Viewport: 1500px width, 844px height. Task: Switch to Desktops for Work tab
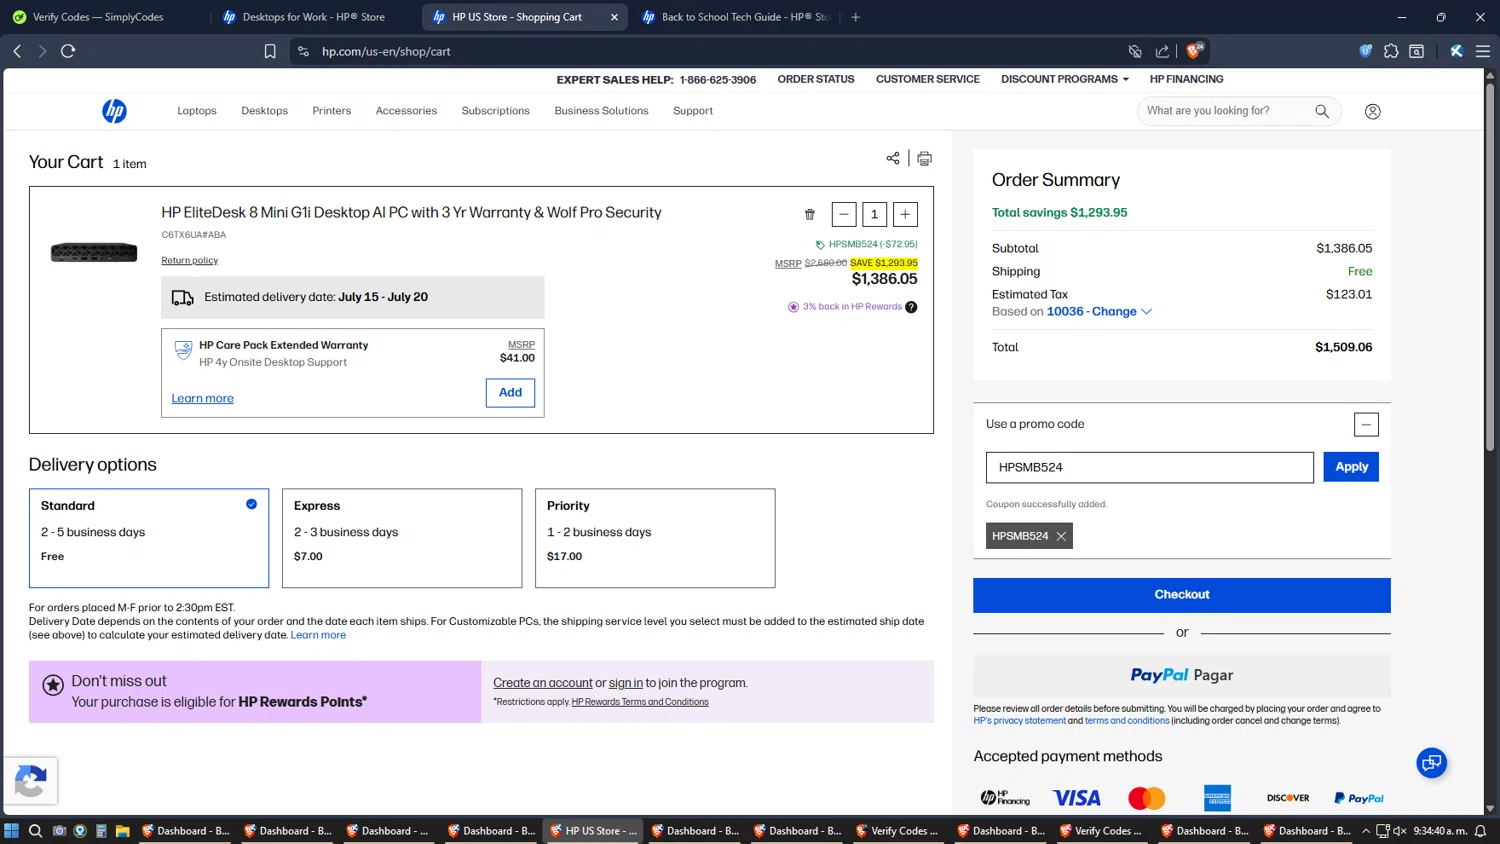pos(313,17)
